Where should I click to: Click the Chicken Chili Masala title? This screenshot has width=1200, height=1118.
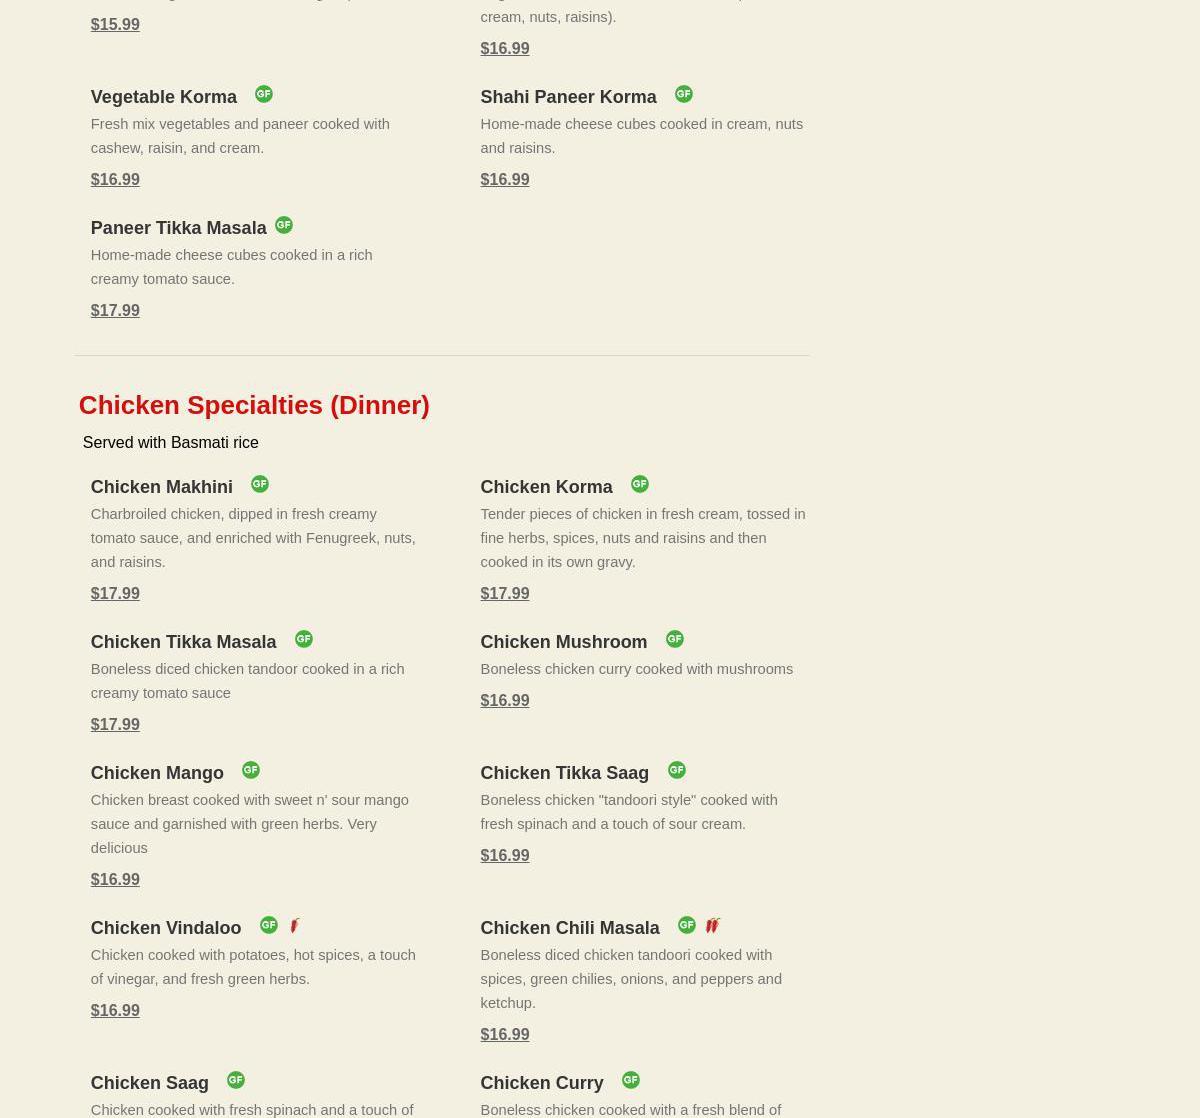569,928
